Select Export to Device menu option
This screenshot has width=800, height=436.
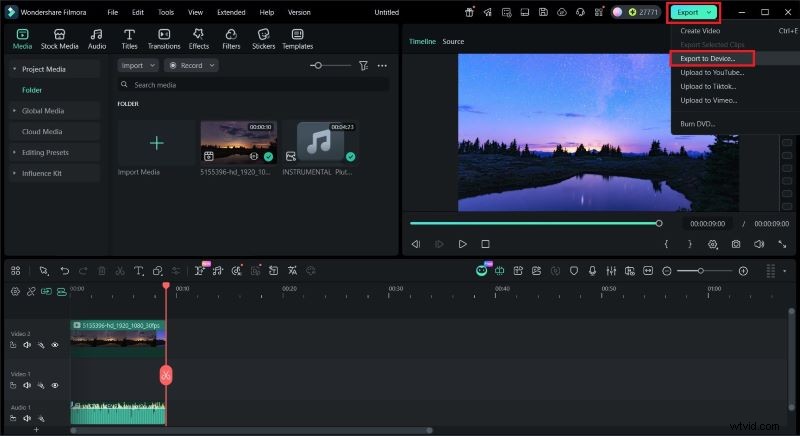(708, 59)
